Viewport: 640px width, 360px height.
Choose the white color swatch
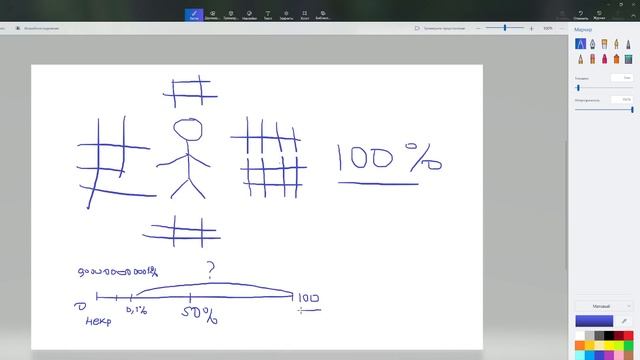coord(580,336)
